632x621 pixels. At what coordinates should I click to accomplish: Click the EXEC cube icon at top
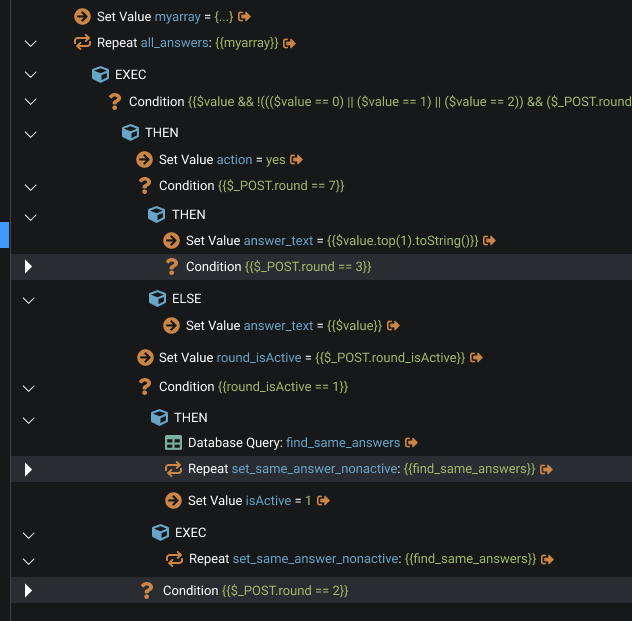point(100,74)
